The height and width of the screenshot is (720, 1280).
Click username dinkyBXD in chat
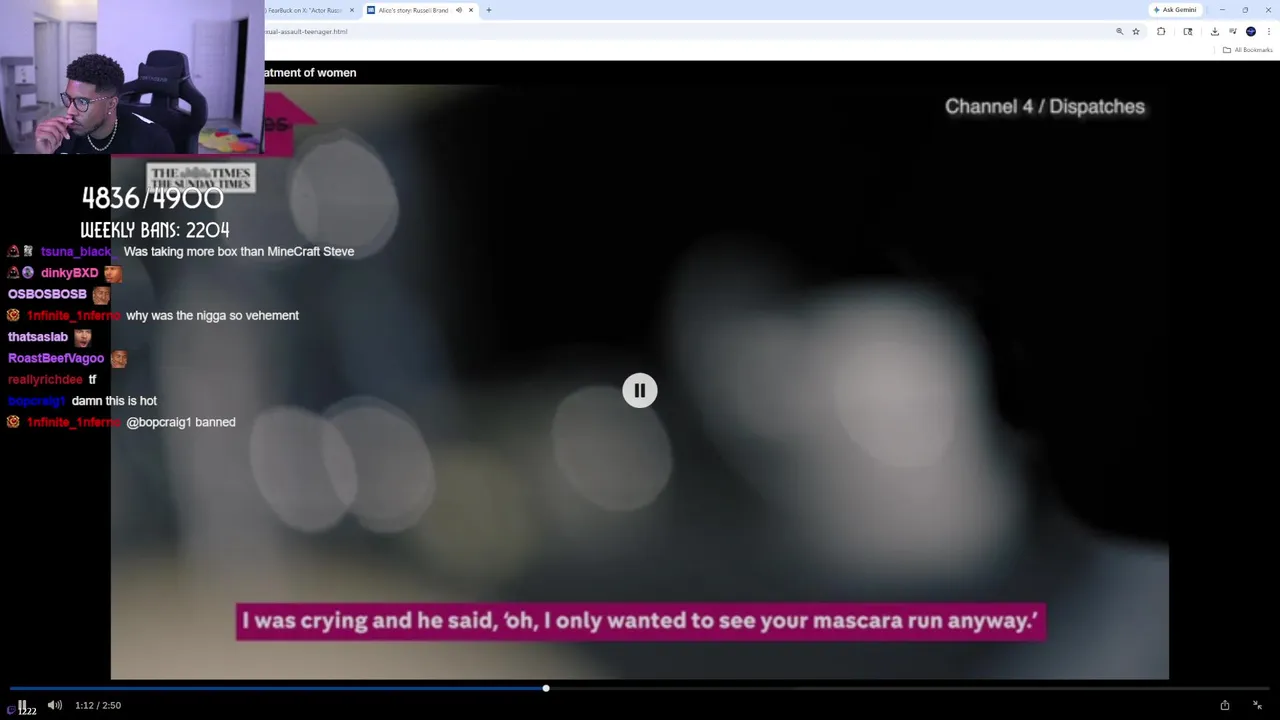tap(69, 273)
